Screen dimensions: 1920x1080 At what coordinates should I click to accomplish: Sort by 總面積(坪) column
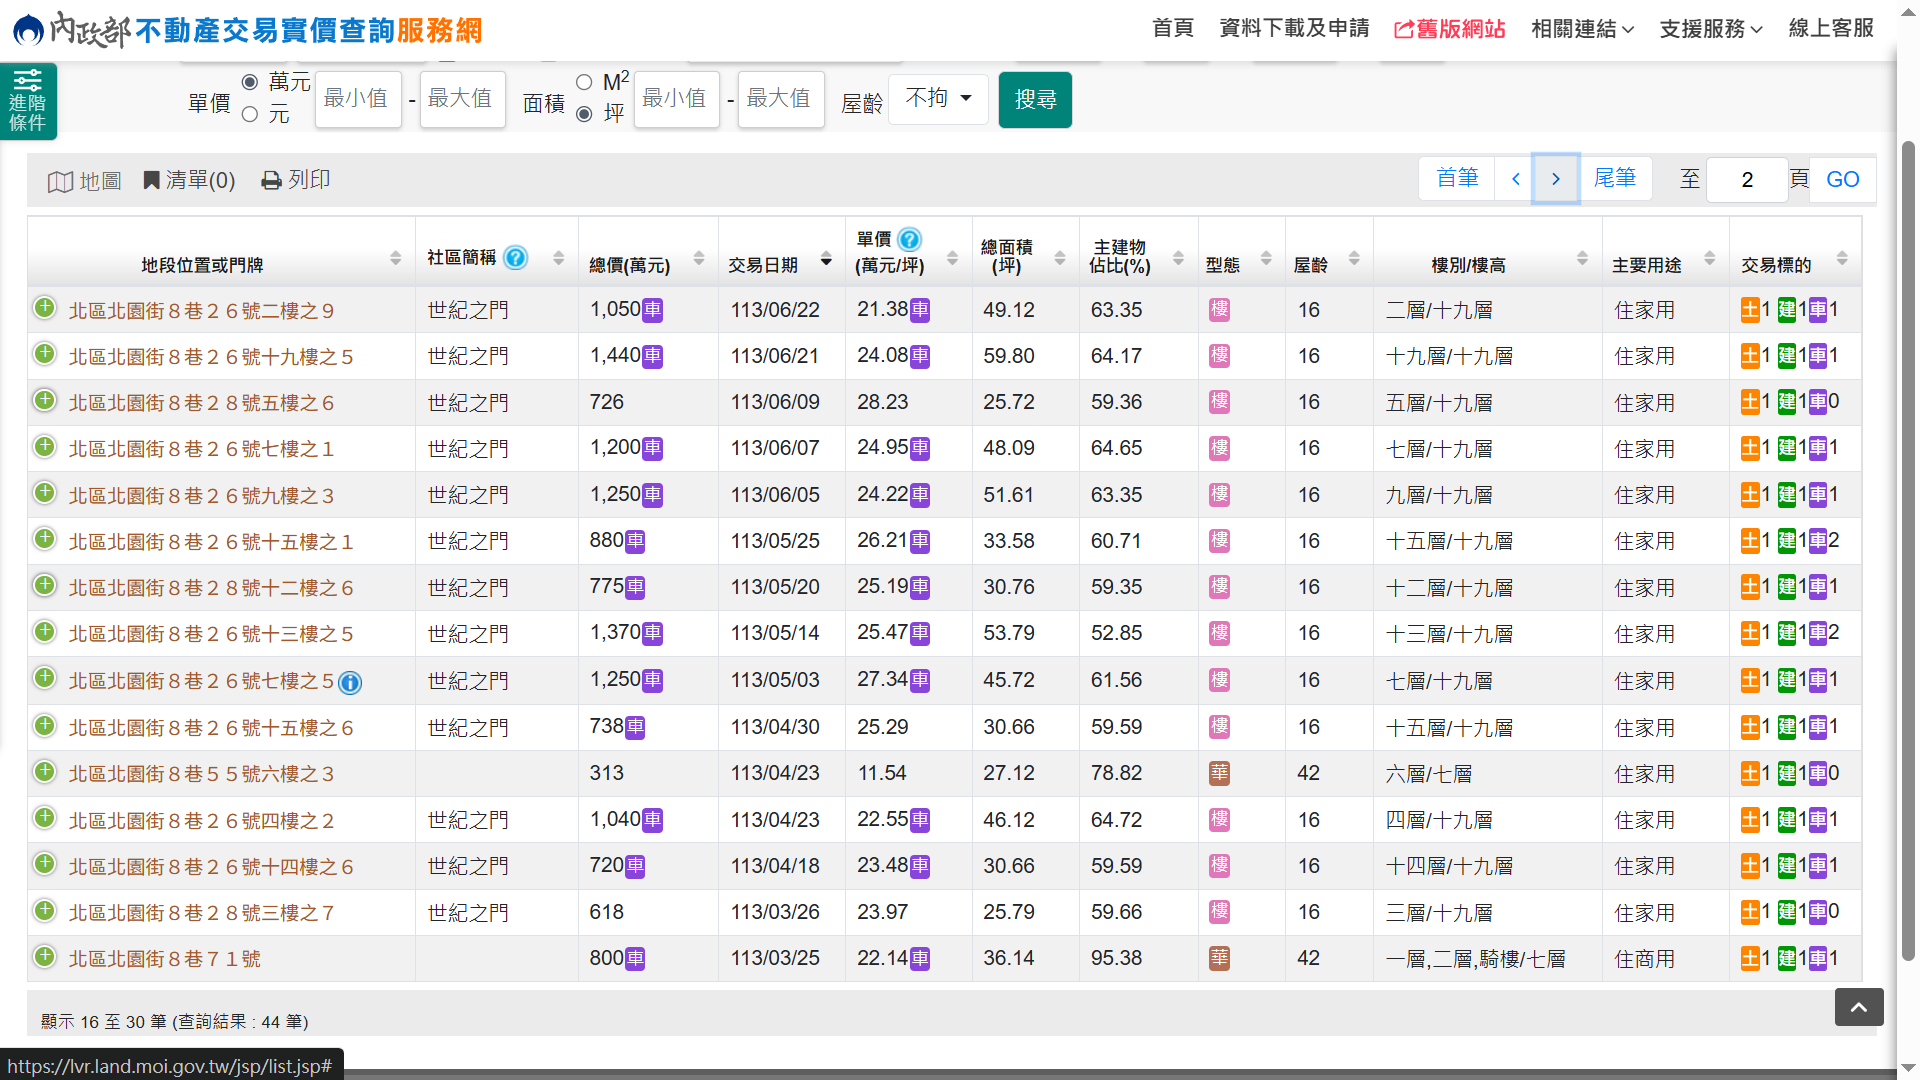[1060, 259]
